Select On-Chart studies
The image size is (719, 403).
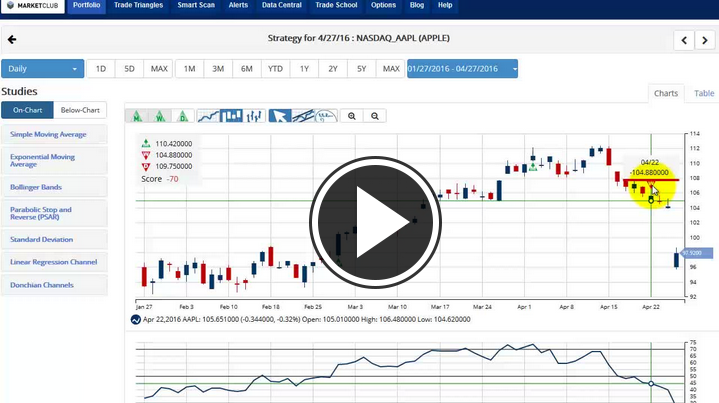tap(28, 110)
